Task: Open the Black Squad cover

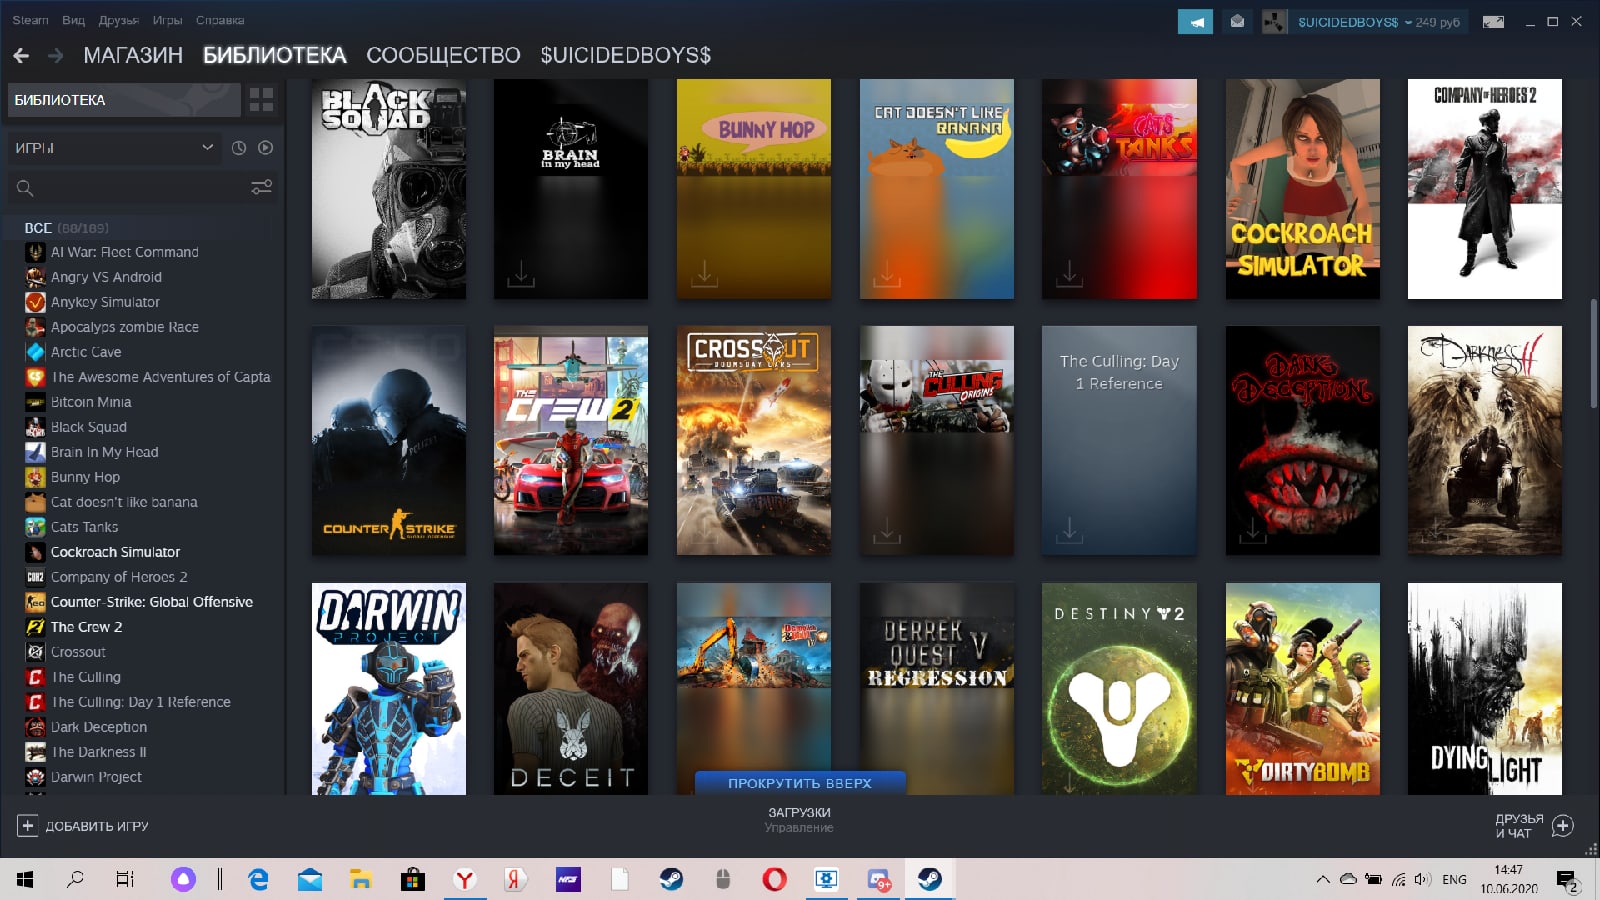Action: 389,189
